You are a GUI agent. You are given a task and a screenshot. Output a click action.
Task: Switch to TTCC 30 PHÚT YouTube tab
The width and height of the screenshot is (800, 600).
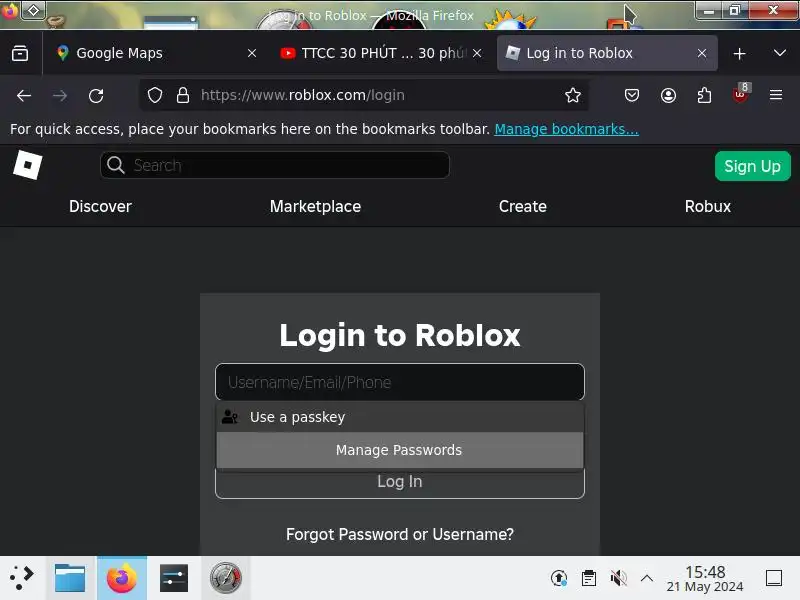(381, 53)
